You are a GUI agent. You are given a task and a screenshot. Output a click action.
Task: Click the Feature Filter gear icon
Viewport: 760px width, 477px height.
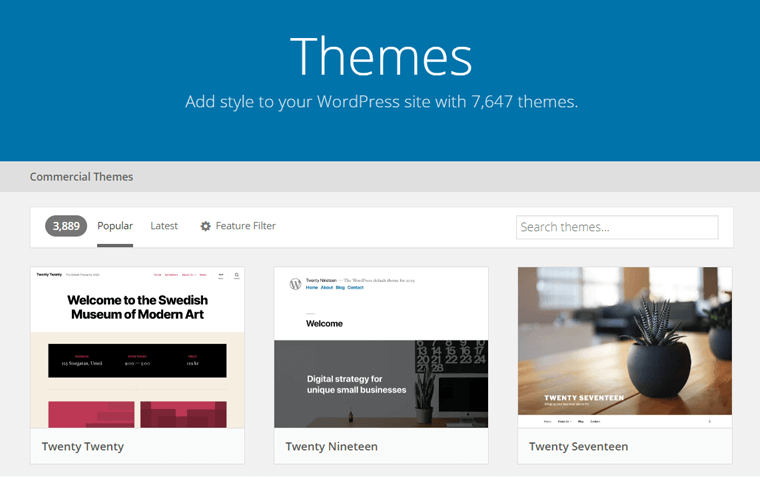(206, 227)
